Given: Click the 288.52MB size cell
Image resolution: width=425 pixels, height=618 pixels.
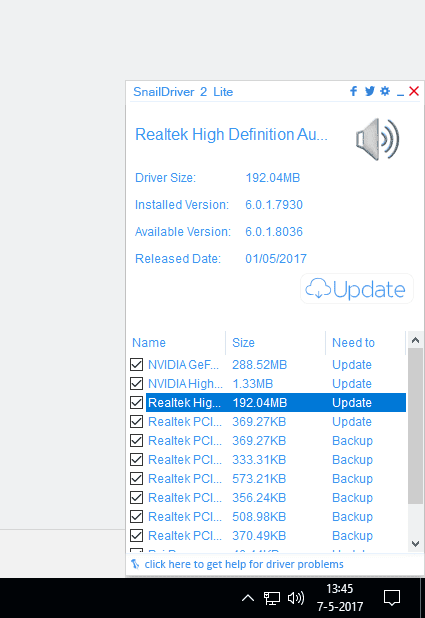Looking at the screenshot, I should point(259,365).
